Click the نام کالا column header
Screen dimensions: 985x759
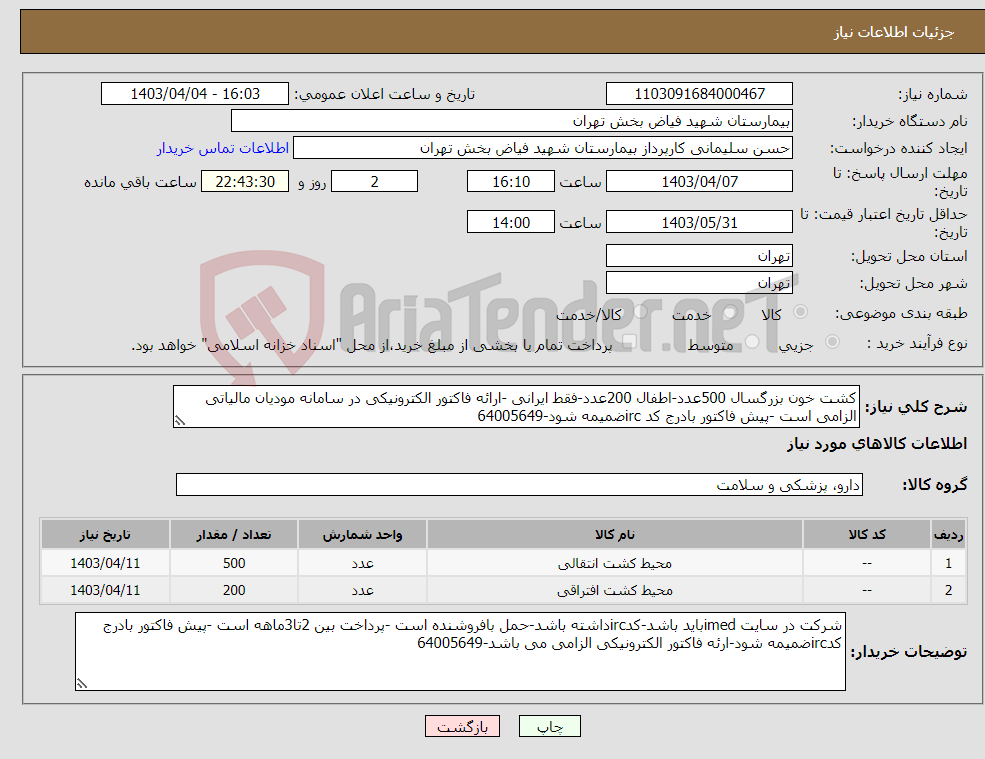coord(614,535)
